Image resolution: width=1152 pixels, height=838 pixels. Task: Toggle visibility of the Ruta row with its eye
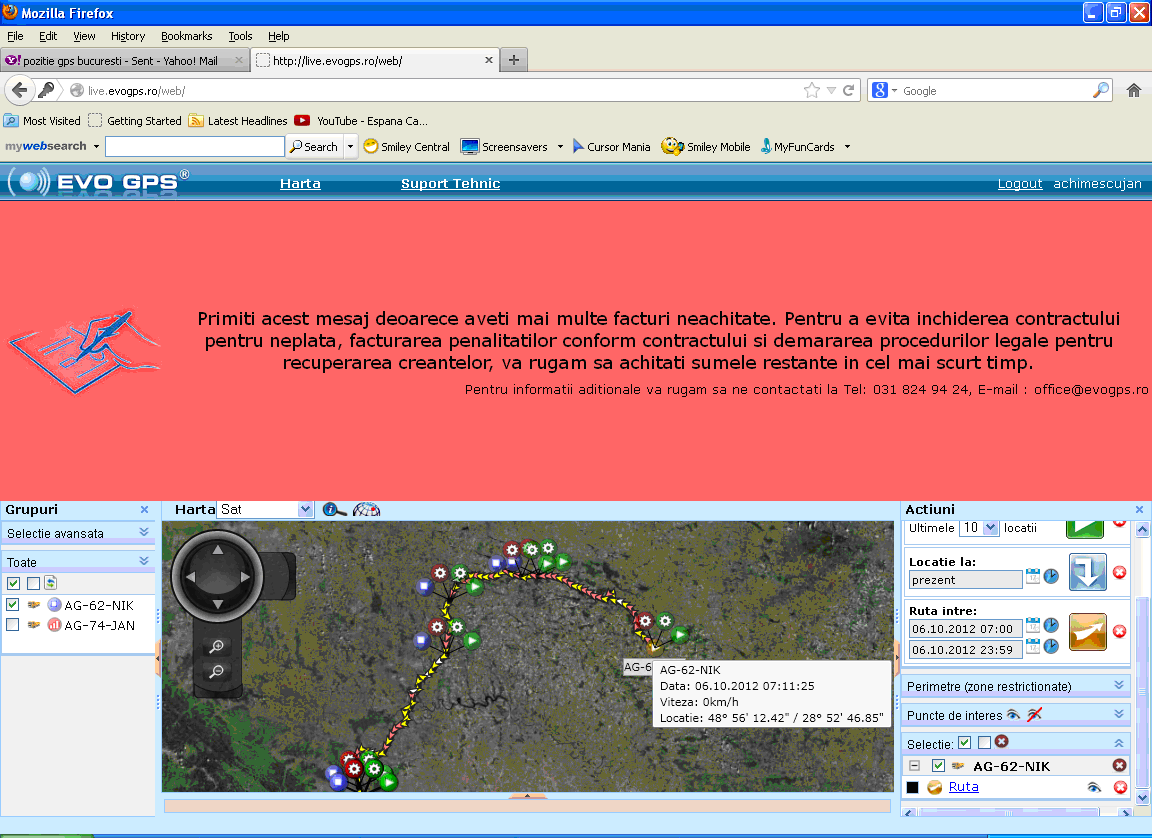click(x=1094, y=787)
